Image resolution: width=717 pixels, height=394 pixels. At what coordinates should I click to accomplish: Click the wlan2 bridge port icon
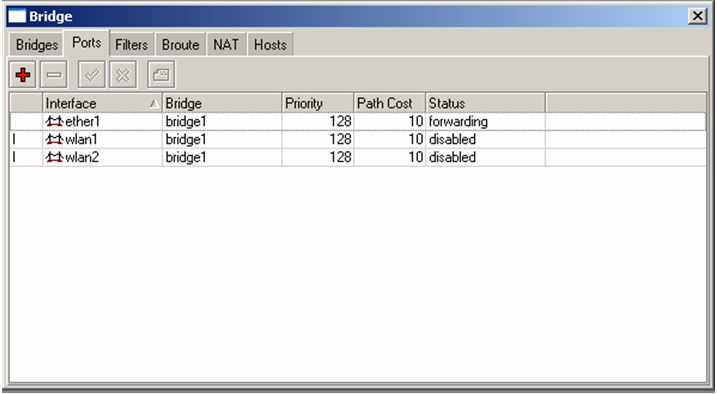coord(54,157)
